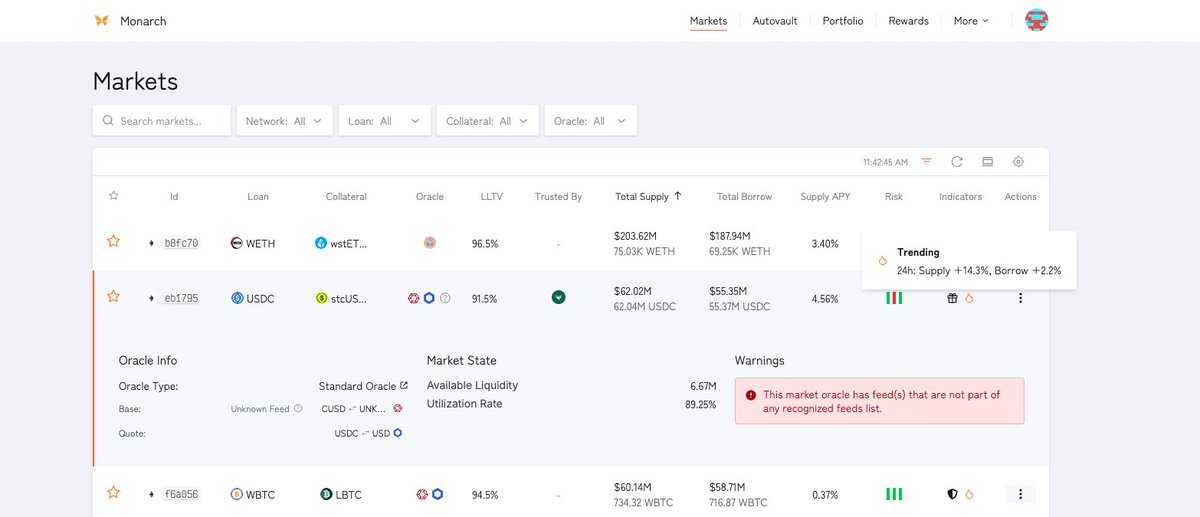Star the eb1795 USDC market
Image resolution: width=1200 pixels, height=517 pixels.
(113, 297)
